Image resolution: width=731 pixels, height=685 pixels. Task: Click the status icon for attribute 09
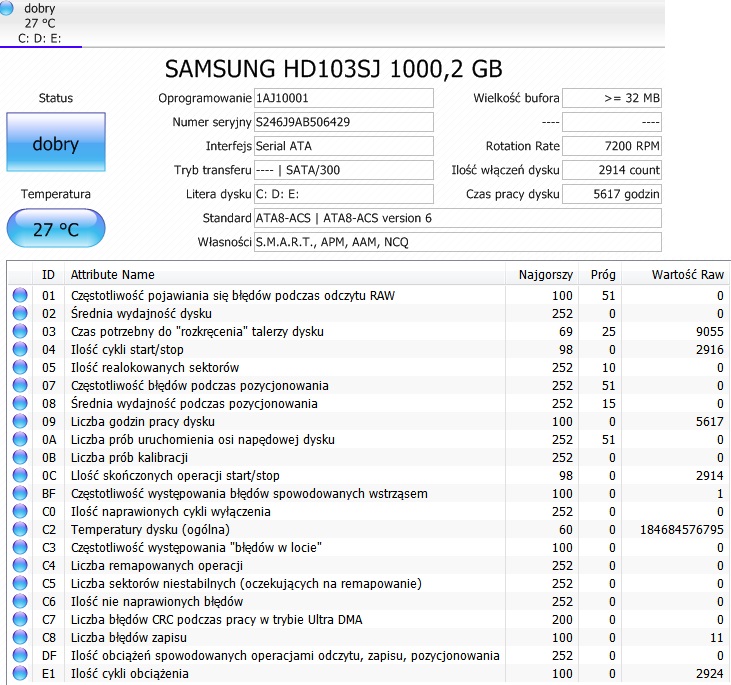click(20, 422)
